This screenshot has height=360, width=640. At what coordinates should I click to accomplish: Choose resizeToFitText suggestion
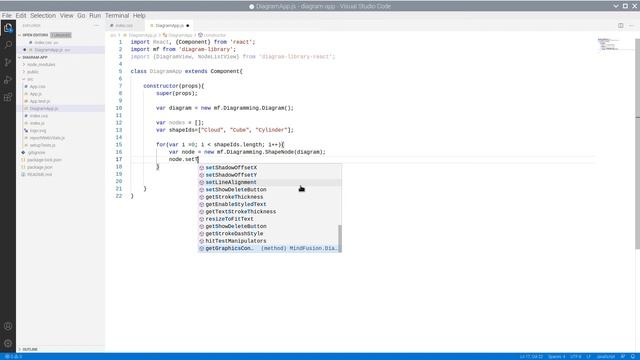(x=269, y=219)
